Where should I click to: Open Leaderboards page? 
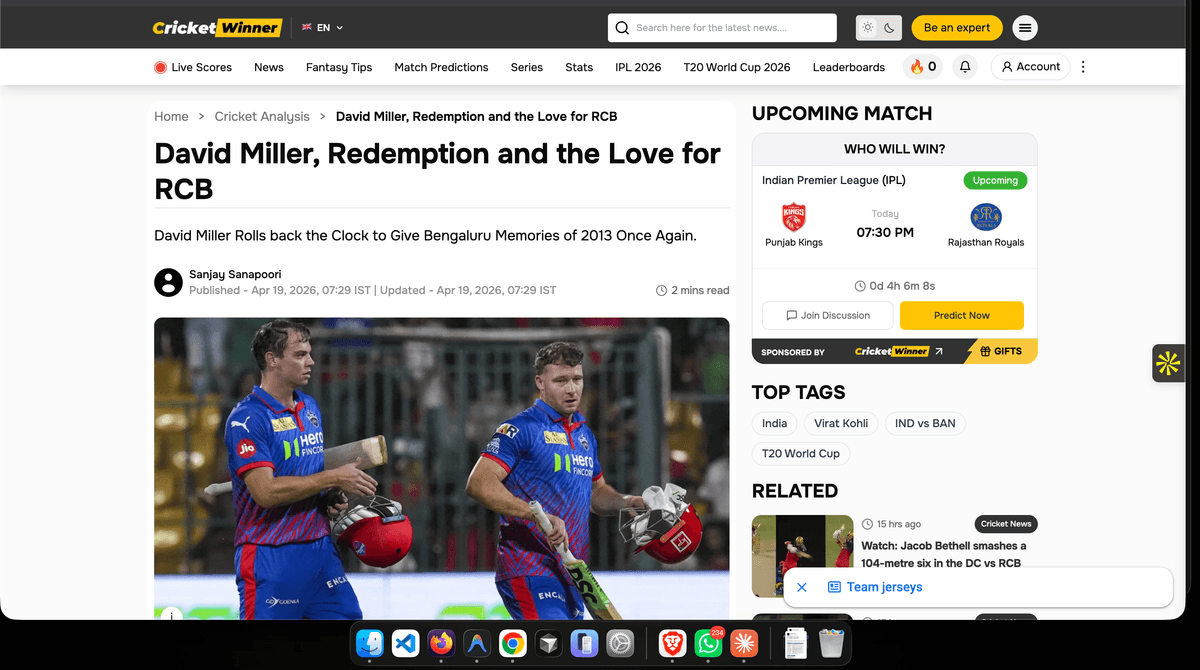pos(849,67)
